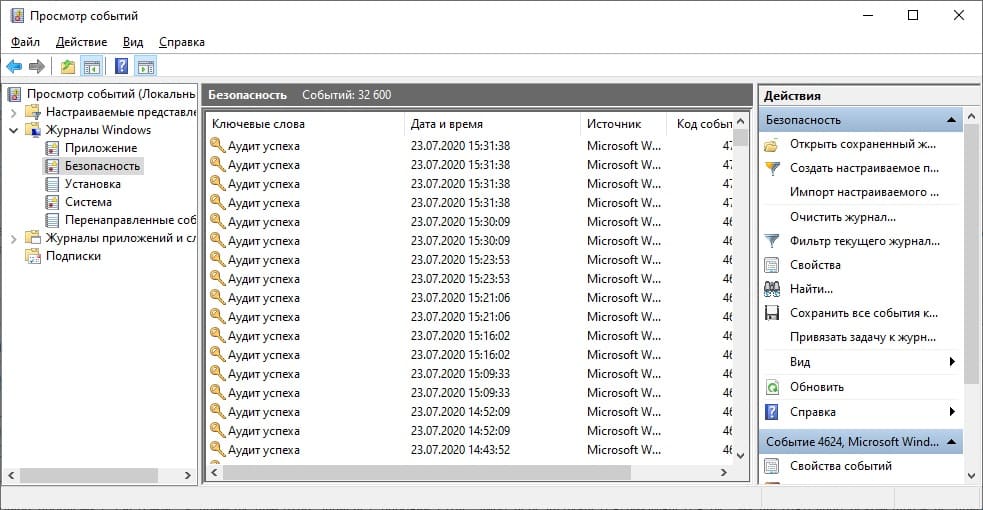
Task: Sort by Источник column header
Action: pos(625,124)
